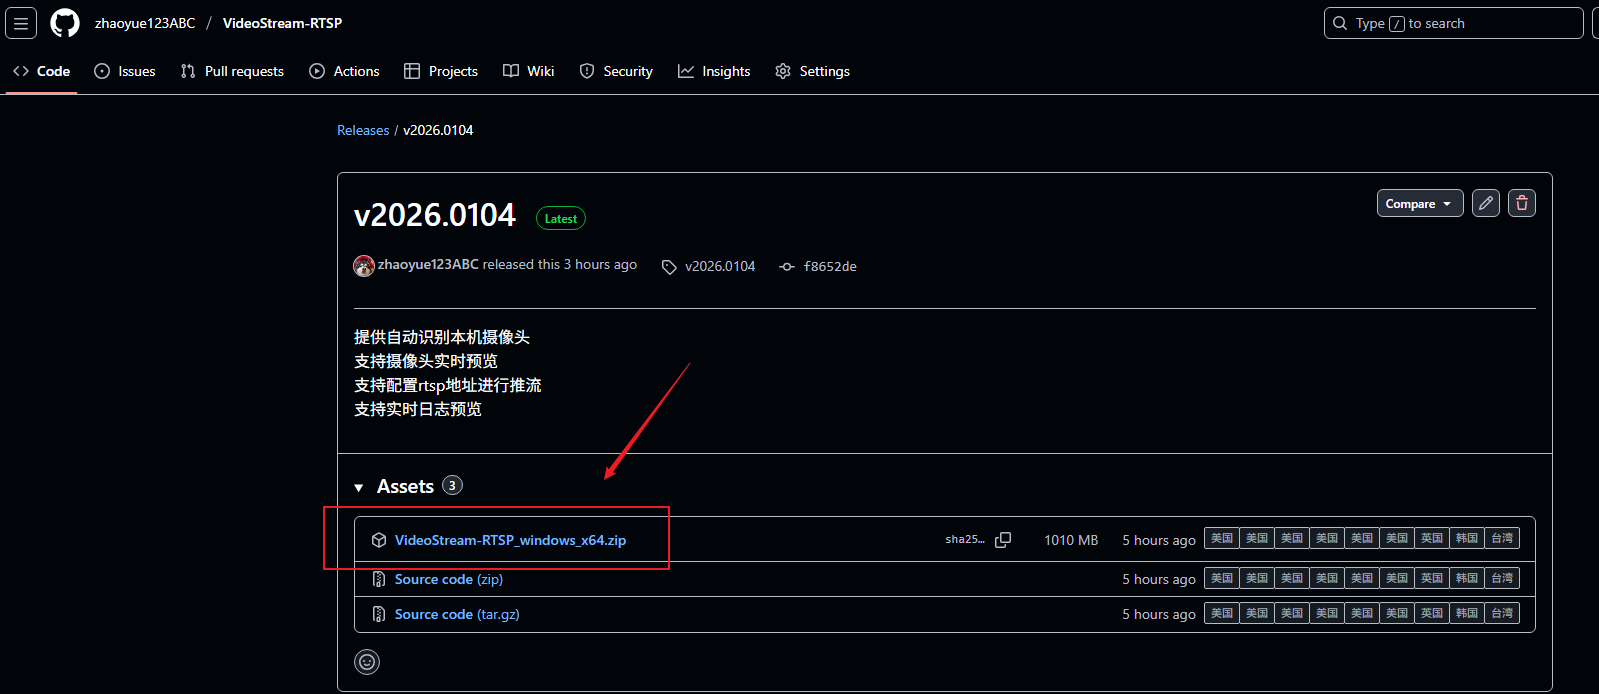Click the line 提供自动识别本机摄像头
Image resolution: width=1599 pixels, height=694 pixels.
(442, 337)
